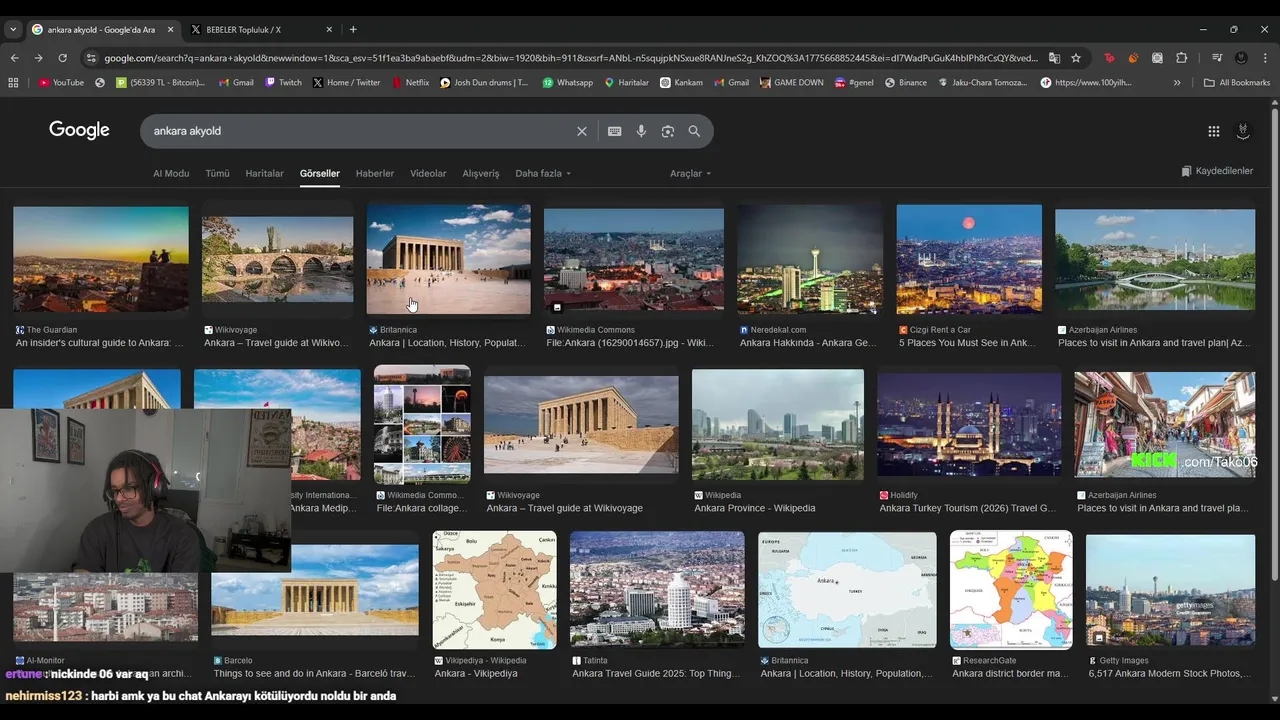Image resolution: width=1280 pixels, height=720 pixels.
Task: Open Kaydedilenler saved items
Action: click(1217, 171)
